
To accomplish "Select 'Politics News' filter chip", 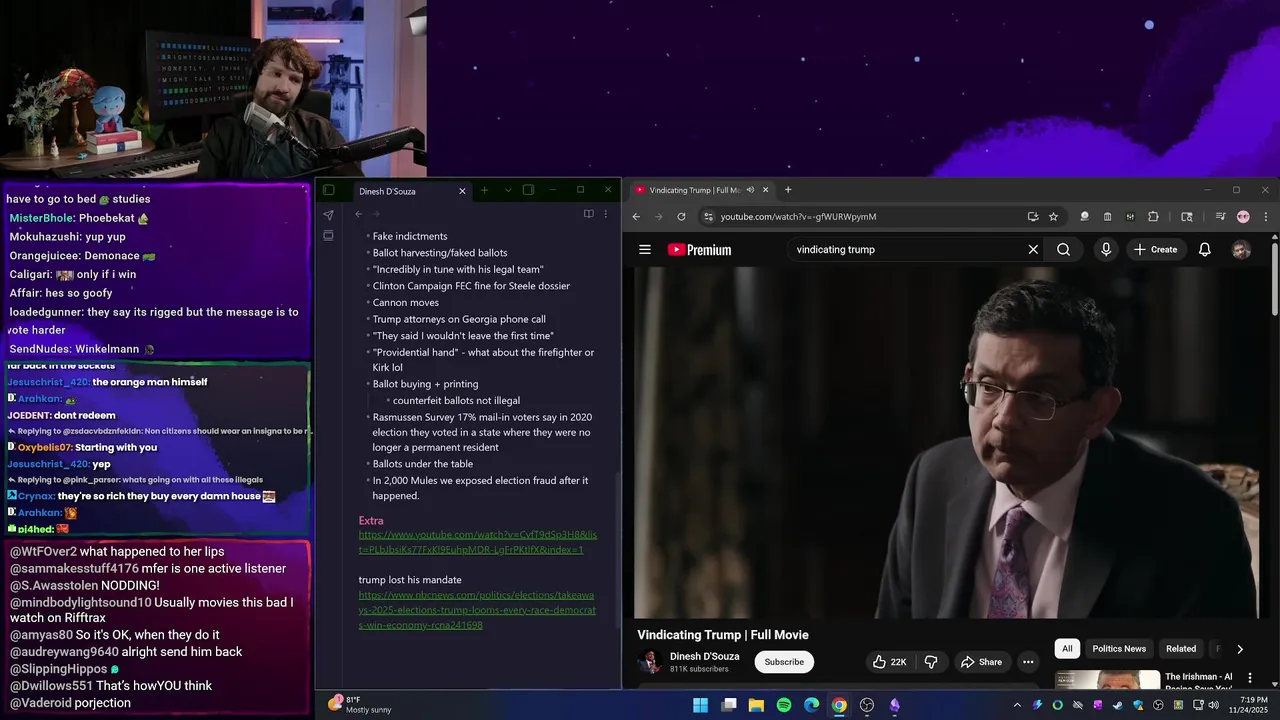I will click(x=1119, y=649).
